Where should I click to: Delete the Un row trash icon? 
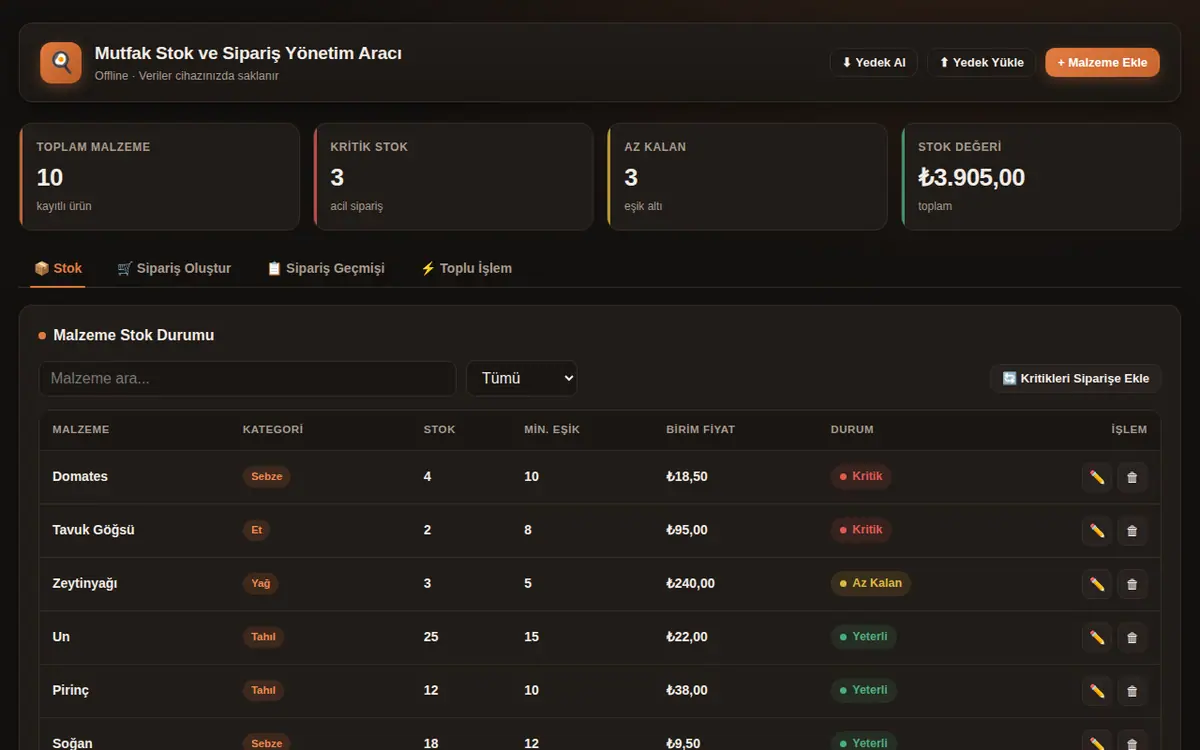click(1132, 637)
